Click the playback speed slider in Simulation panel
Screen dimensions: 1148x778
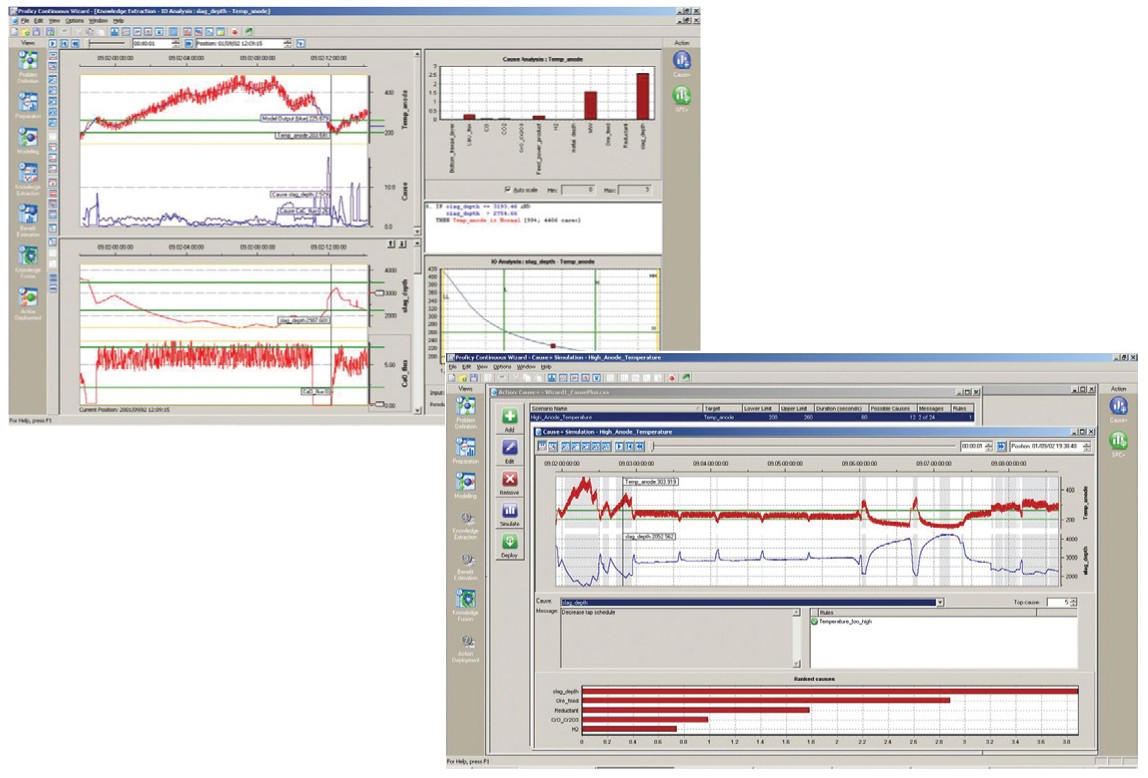[804, 446]
